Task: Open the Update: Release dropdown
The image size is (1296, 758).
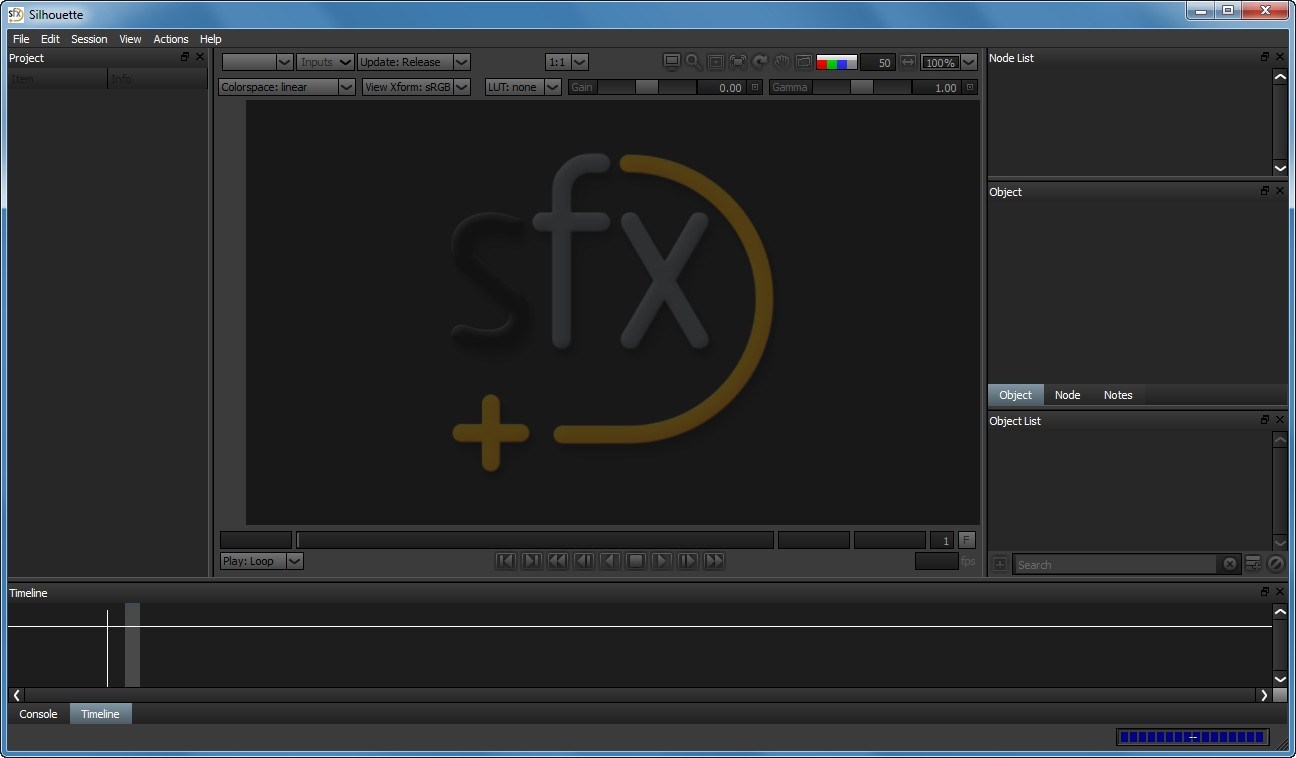Action: 414,62
